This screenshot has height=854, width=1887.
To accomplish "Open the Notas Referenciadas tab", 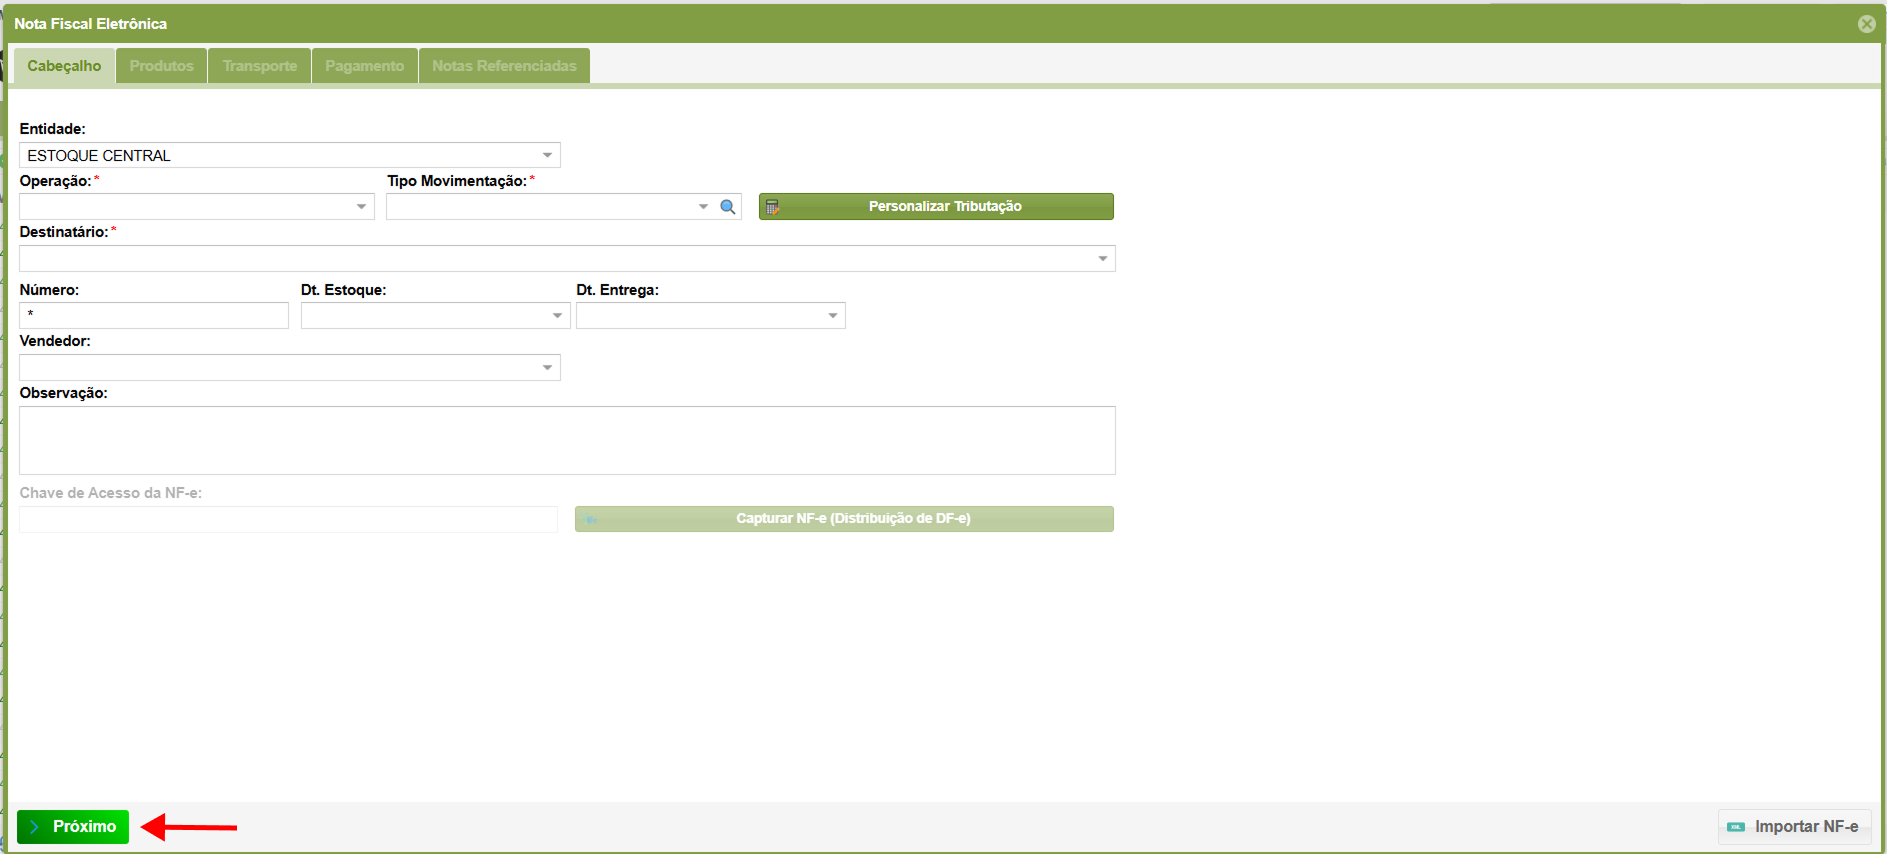I will click(504, 66).
